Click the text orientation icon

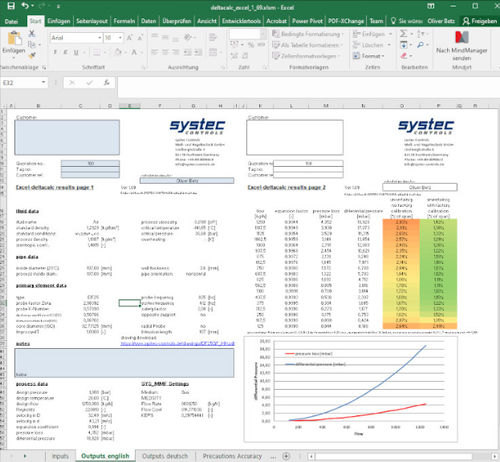point(188,37)
